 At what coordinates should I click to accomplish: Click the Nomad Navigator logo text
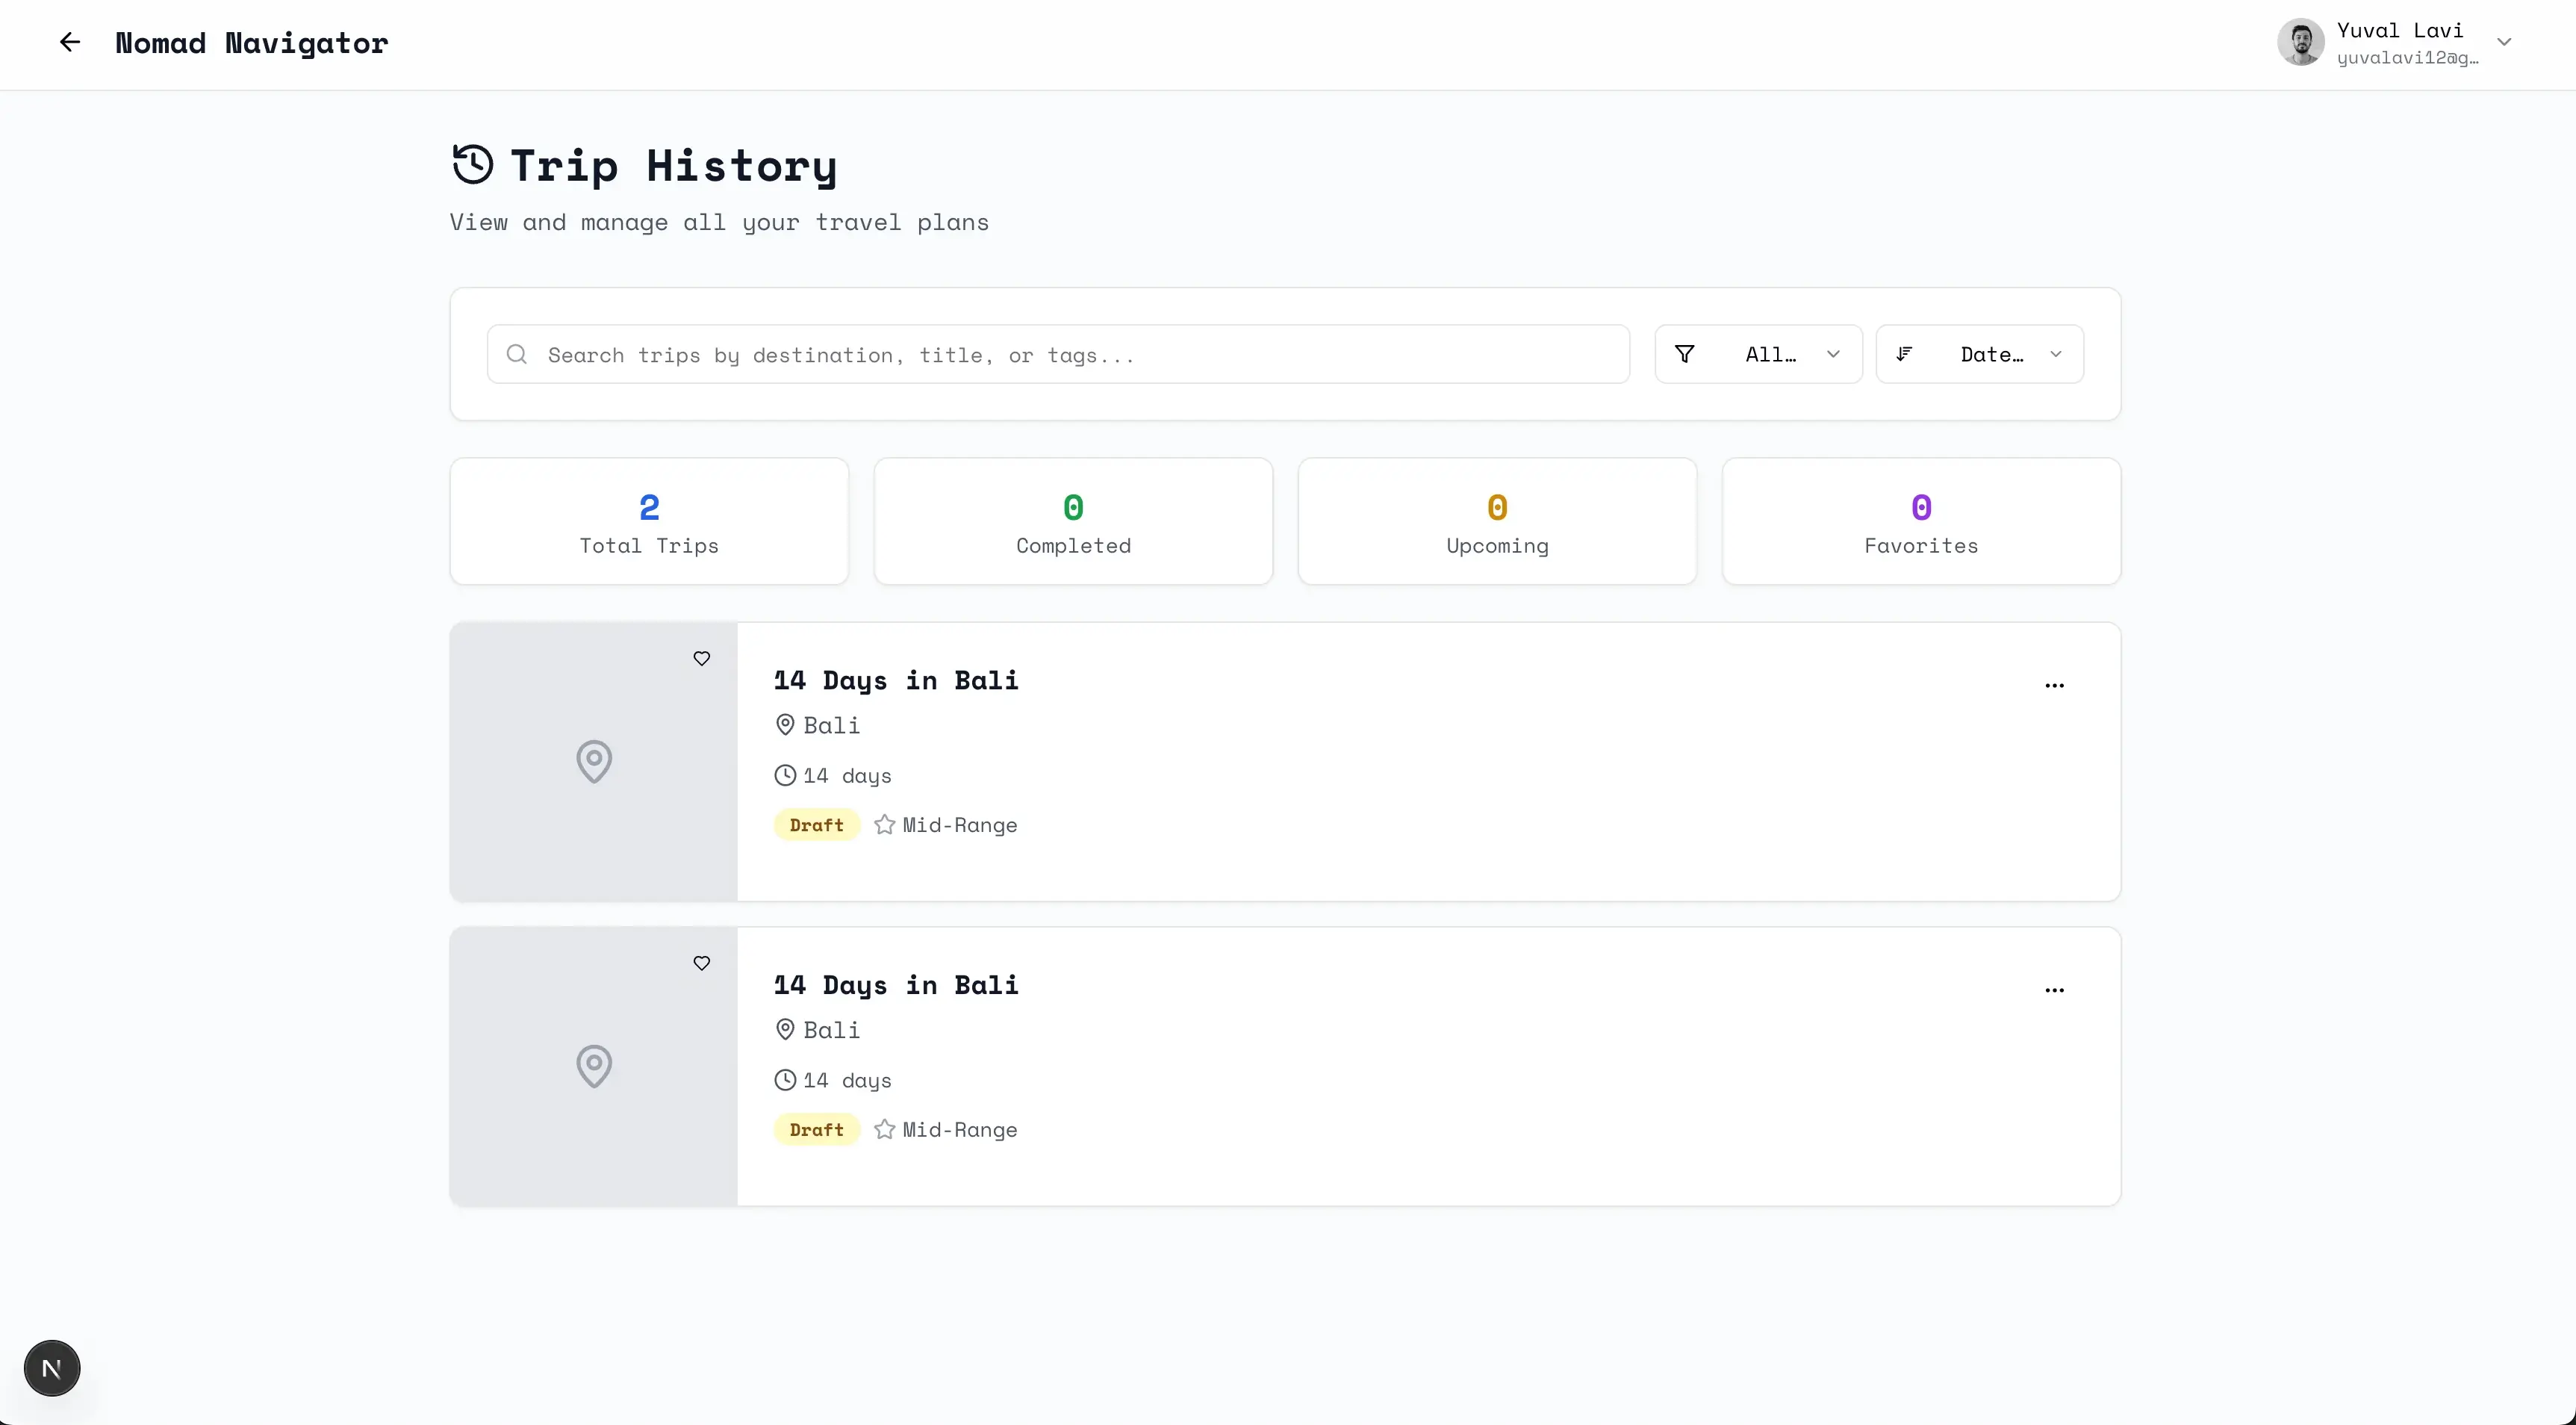click(252, 43)
